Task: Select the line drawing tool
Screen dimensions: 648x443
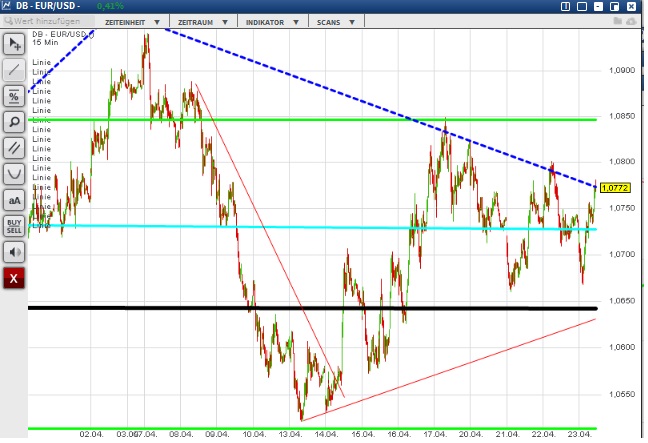Action: [x=14, y=70]
